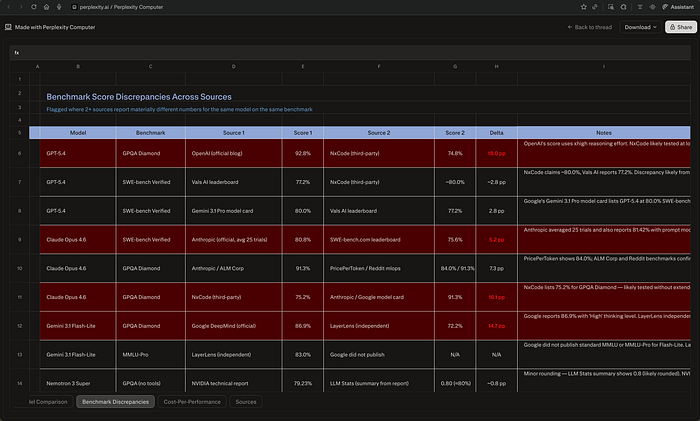
Task: Click the Perplexity Computer monitor icon
Action: click(x=8, y=27)
